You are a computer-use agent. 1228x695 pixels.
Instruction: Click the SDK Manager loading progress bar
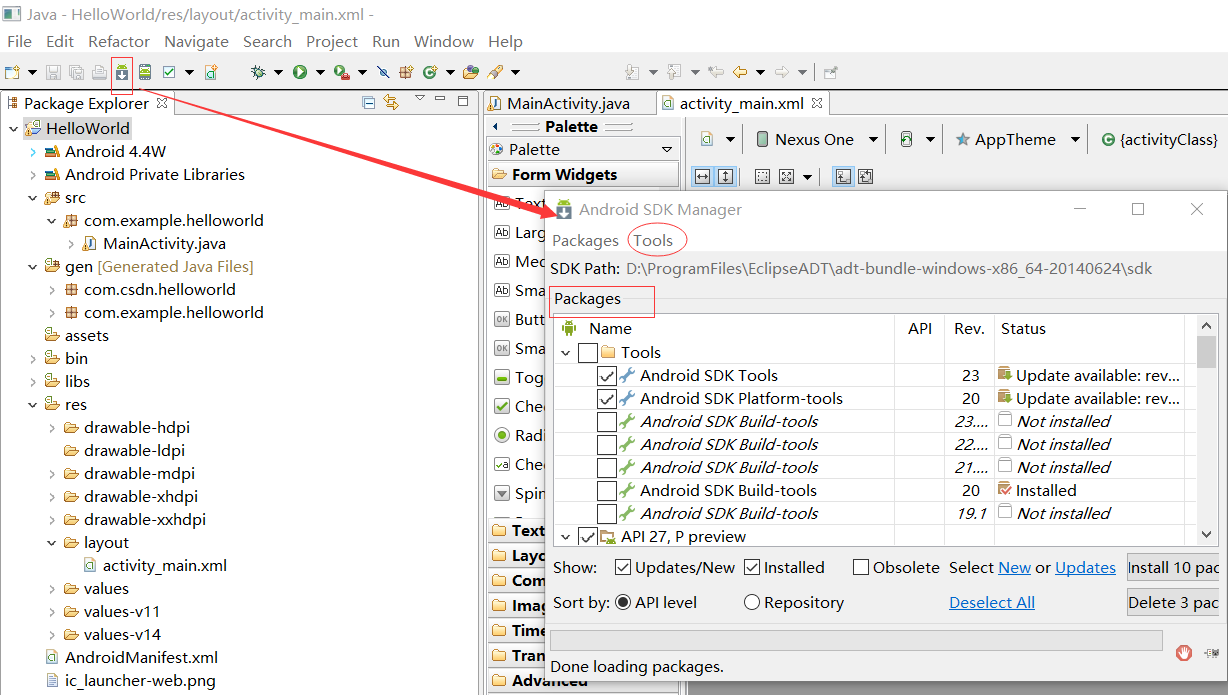857,640
